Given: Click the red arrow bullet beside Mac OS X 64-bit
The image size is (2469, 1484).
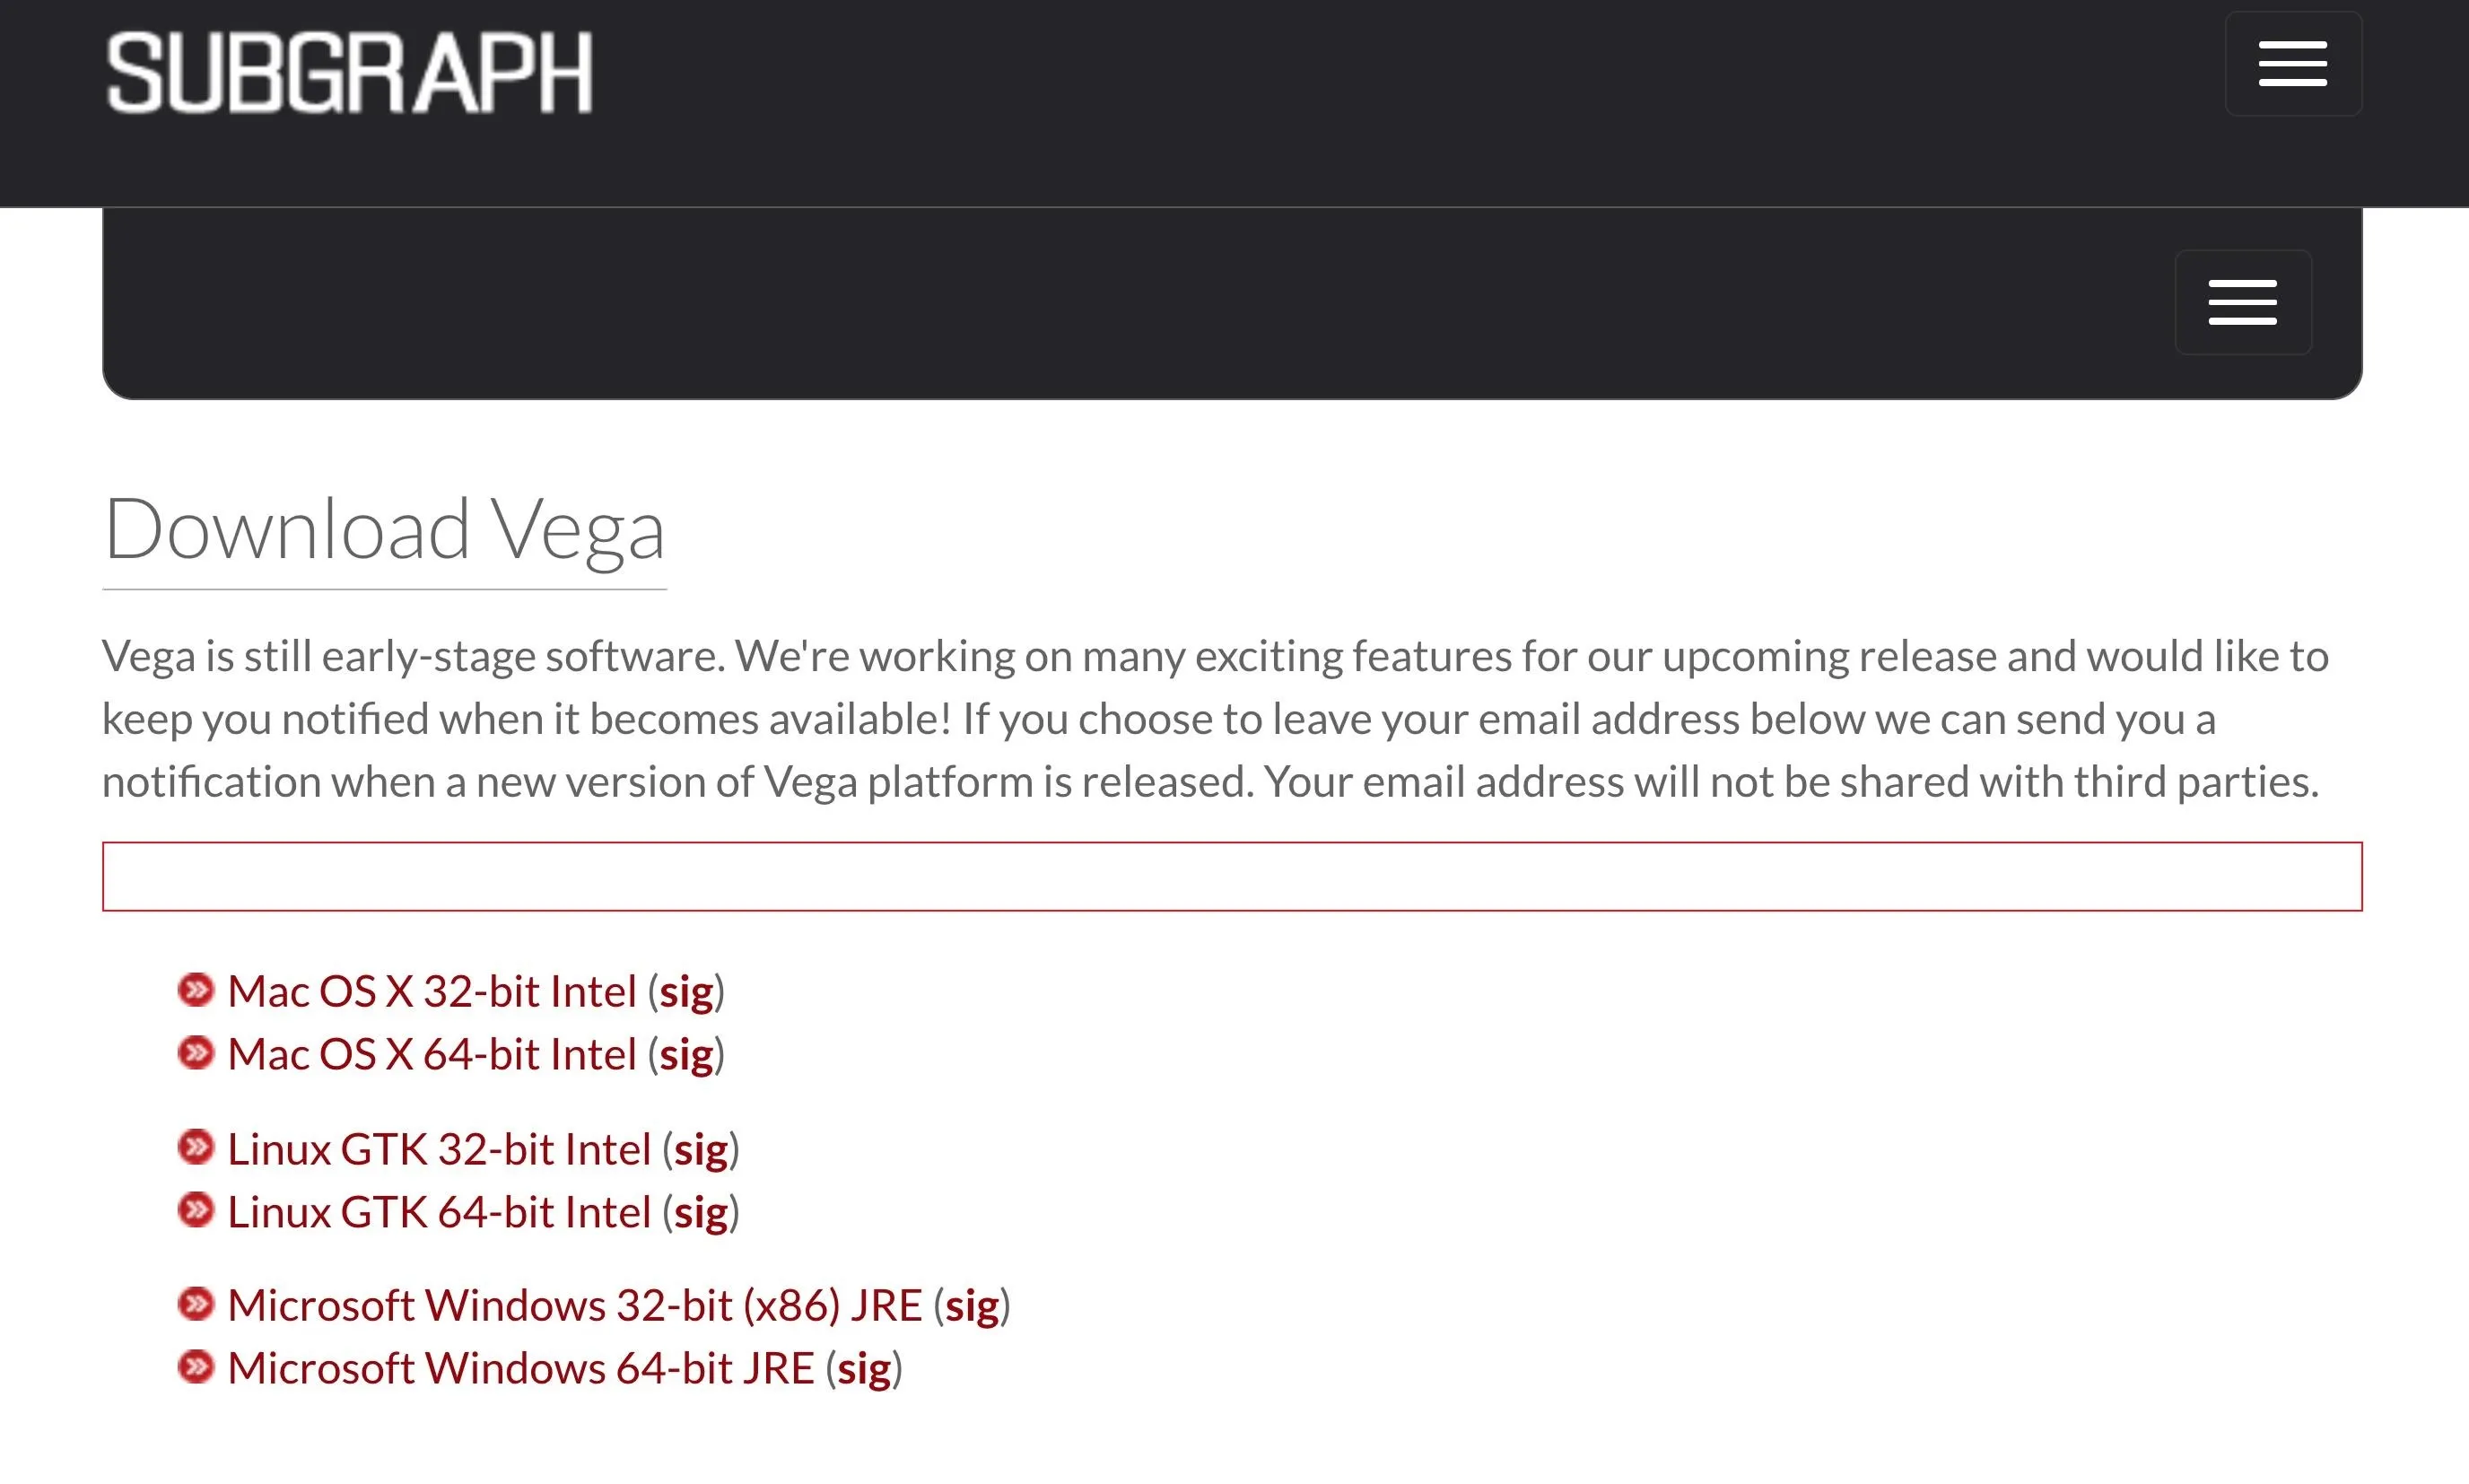Looking at the screenshot, I should [x=196, y=1053].
